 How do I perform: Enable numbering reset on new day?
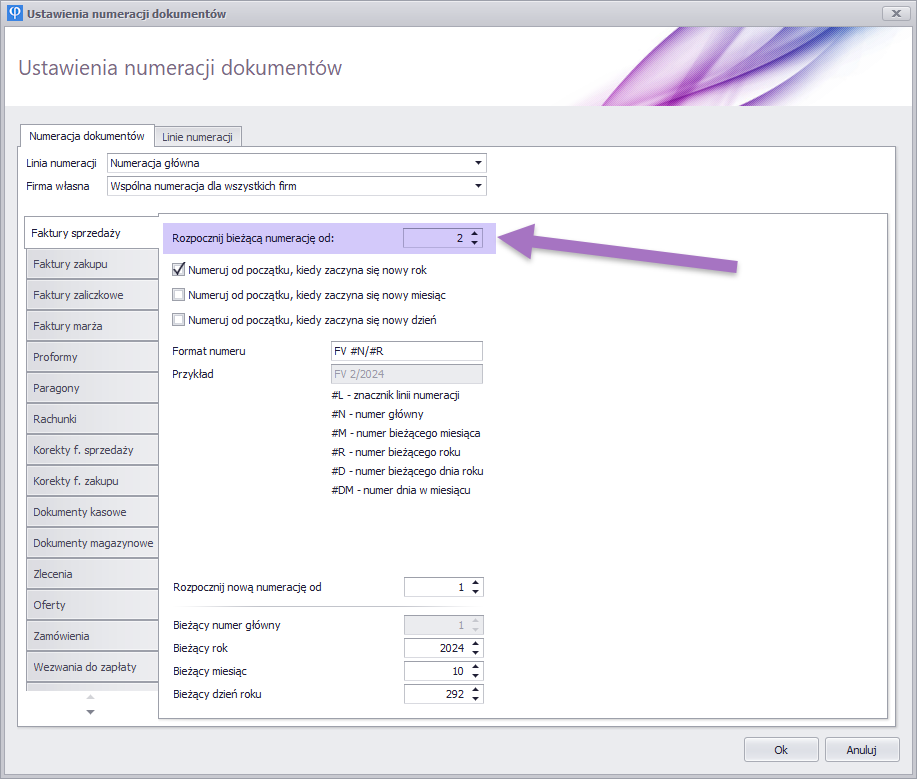tap(179, 320)
